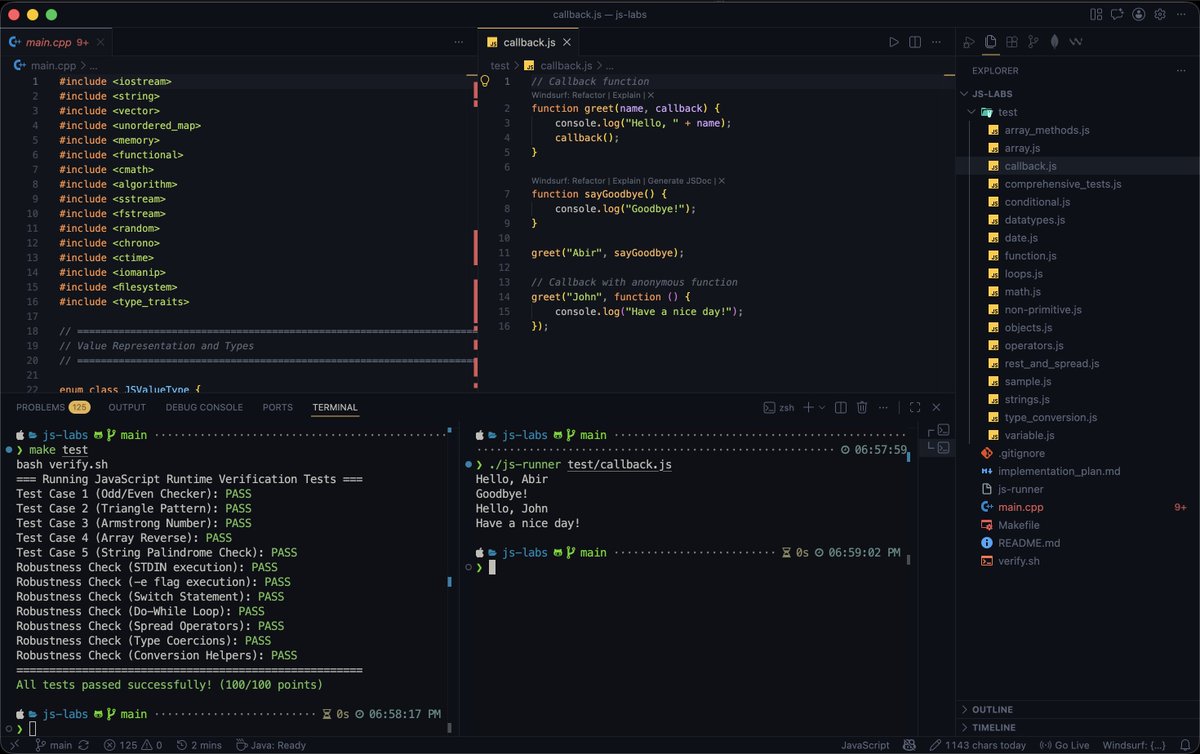The height and width of the screenshot is (754, 1200).
Task: Open the Makefile in the explorer
Action: (1075, 525)
